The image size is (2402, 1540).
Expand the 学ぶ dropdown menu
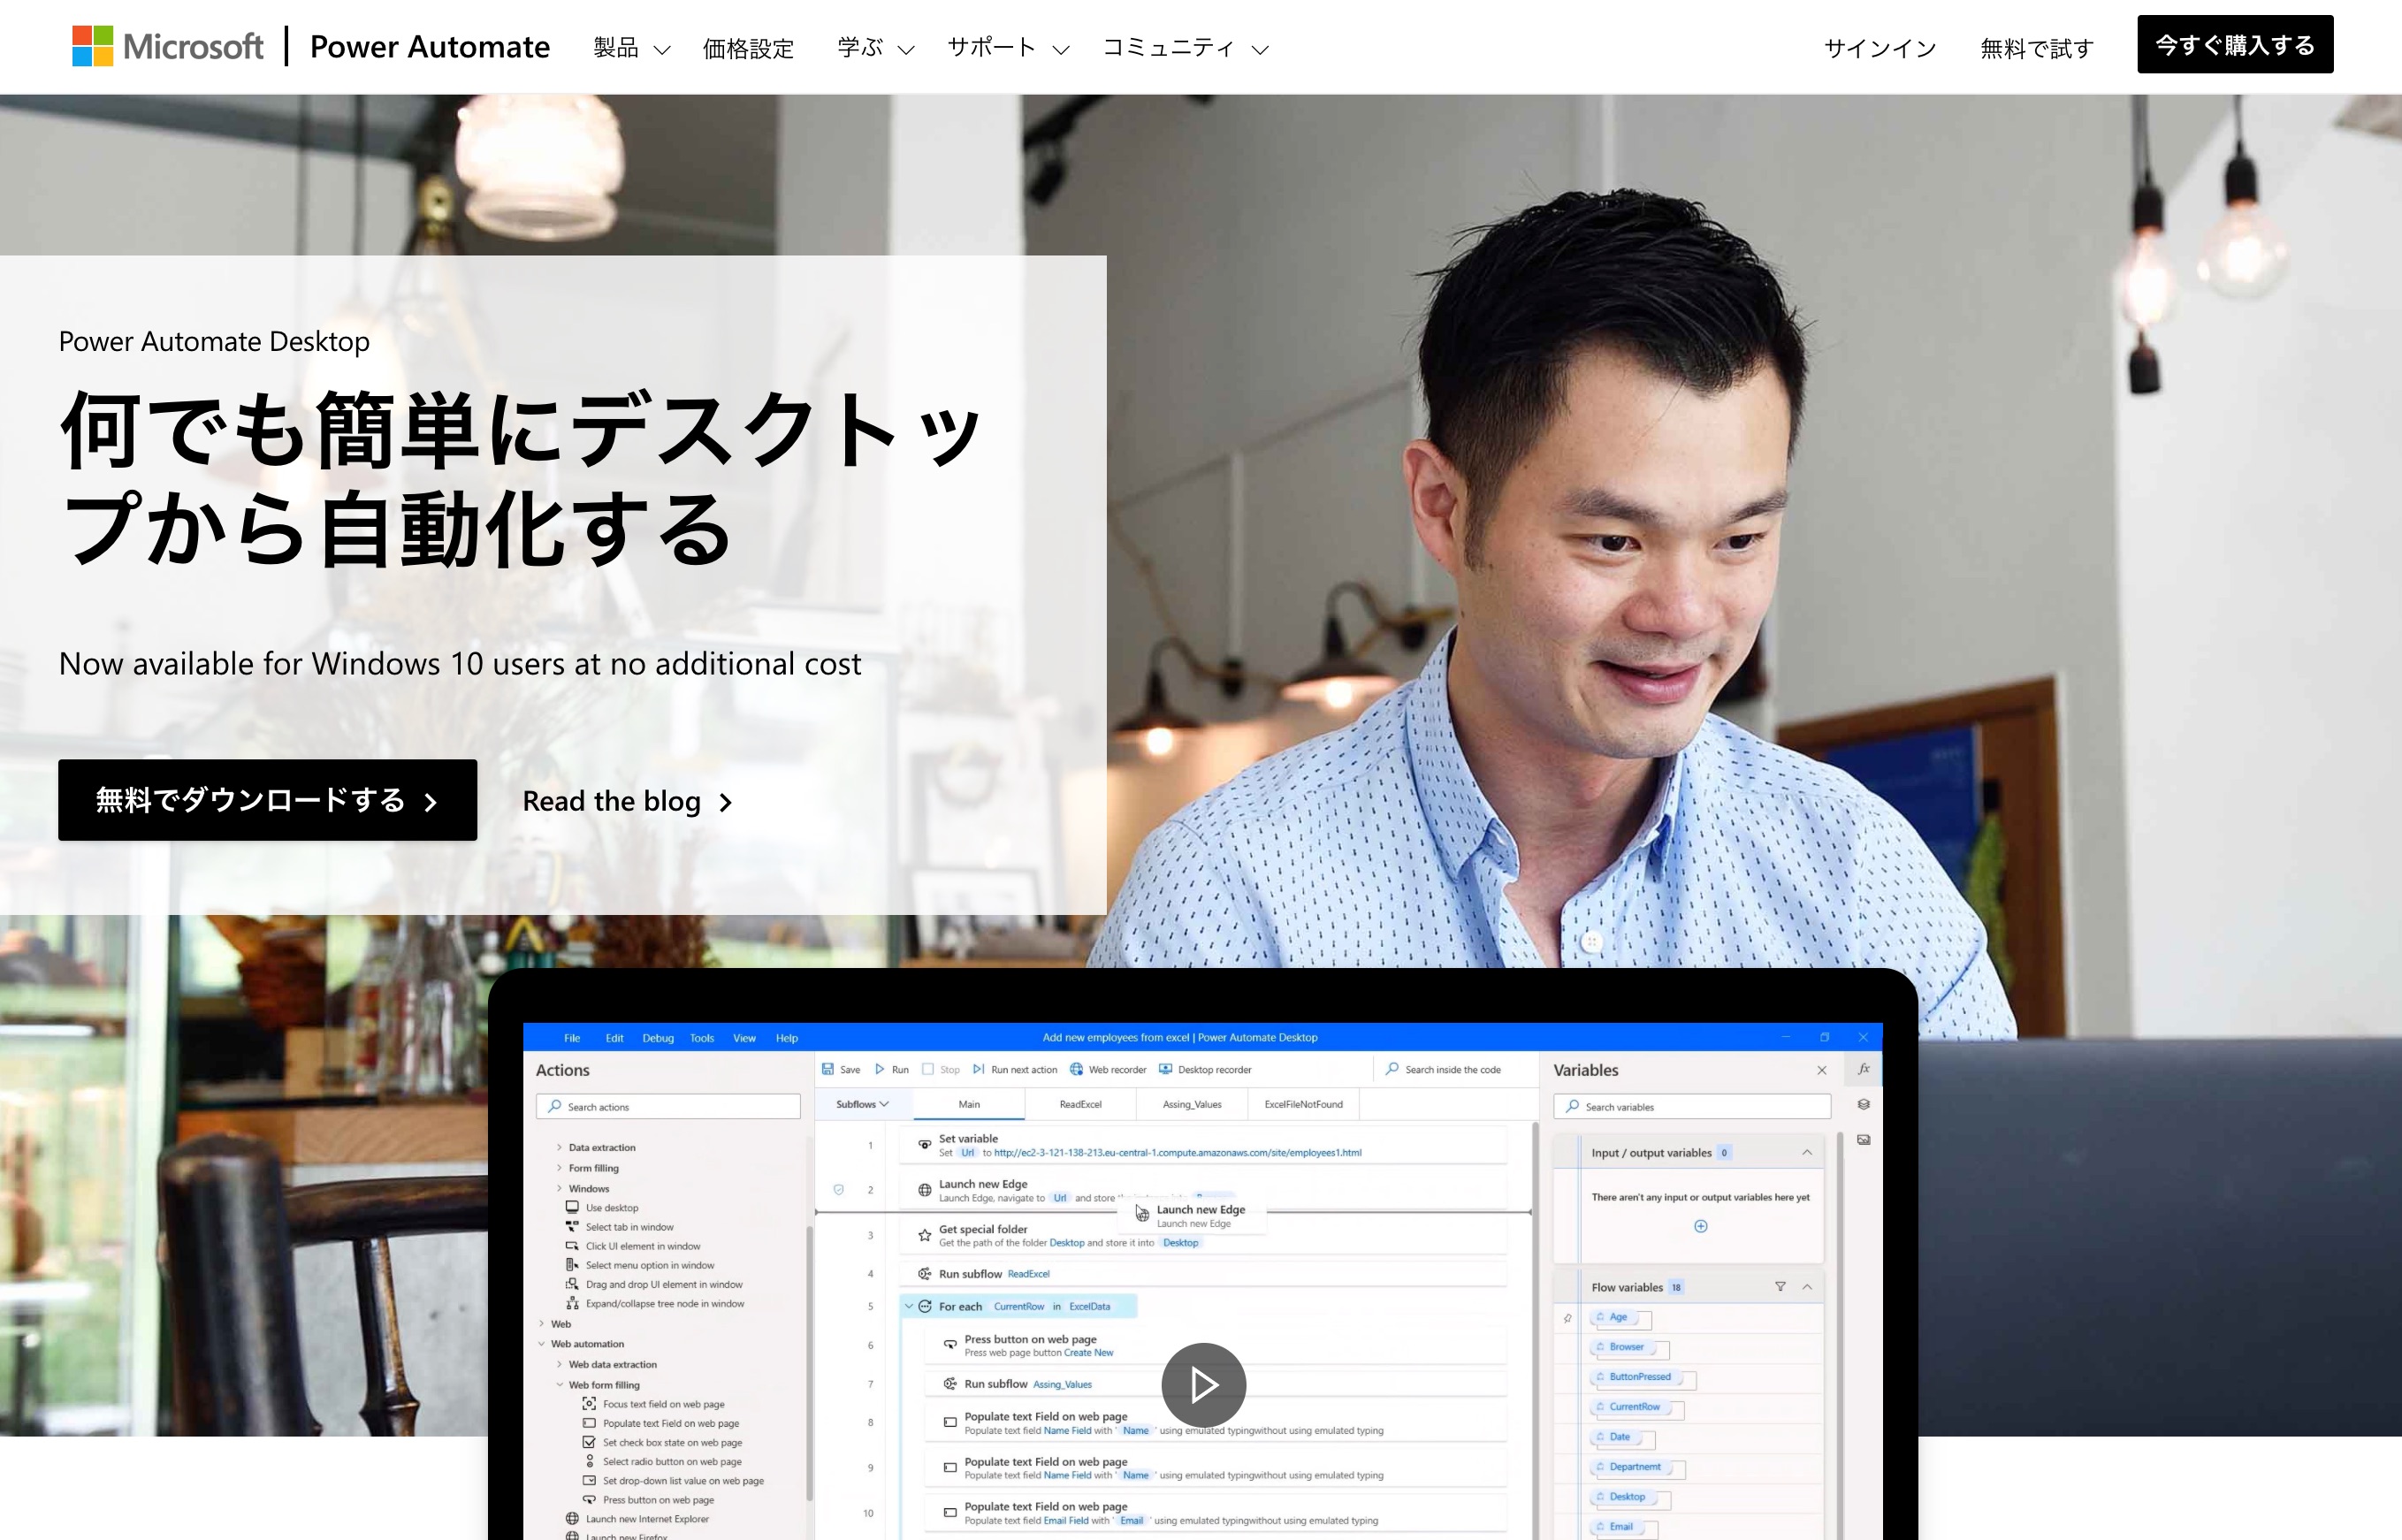click(x=875, y=48)
